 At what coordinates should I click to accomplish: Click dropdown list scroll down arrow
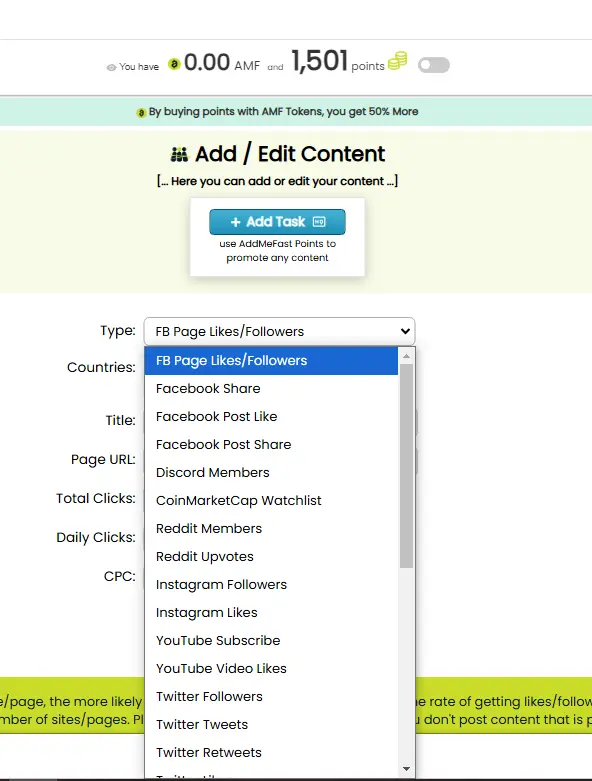tap(406, 769)
